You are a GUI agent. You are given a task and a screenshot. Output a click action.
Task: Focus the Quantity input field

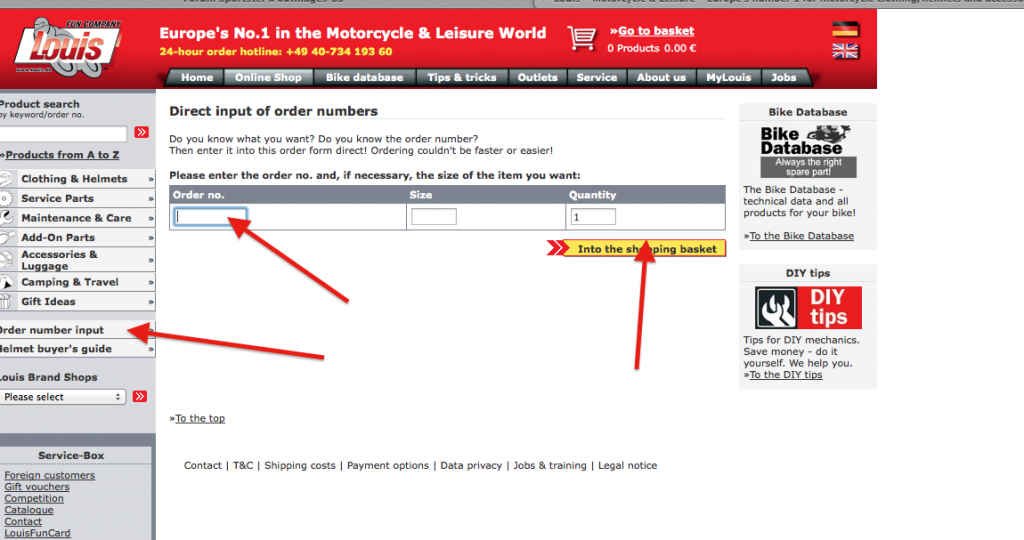593,217
